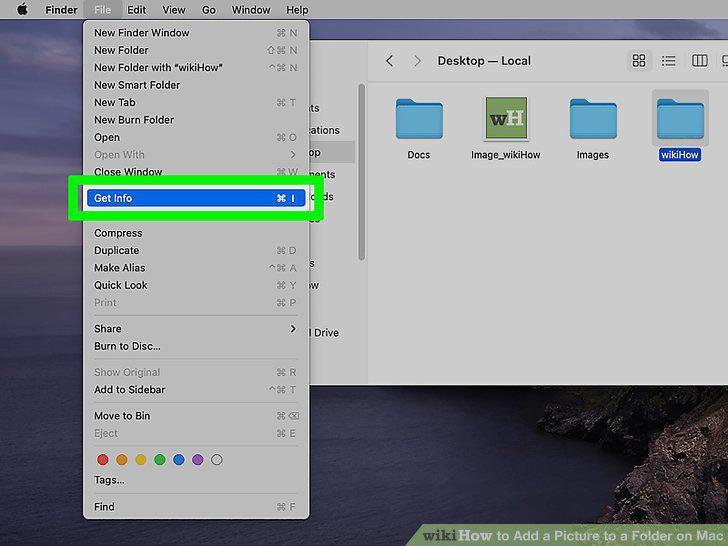Choose New Finder Window
The image size is (728, 546).
195,33
